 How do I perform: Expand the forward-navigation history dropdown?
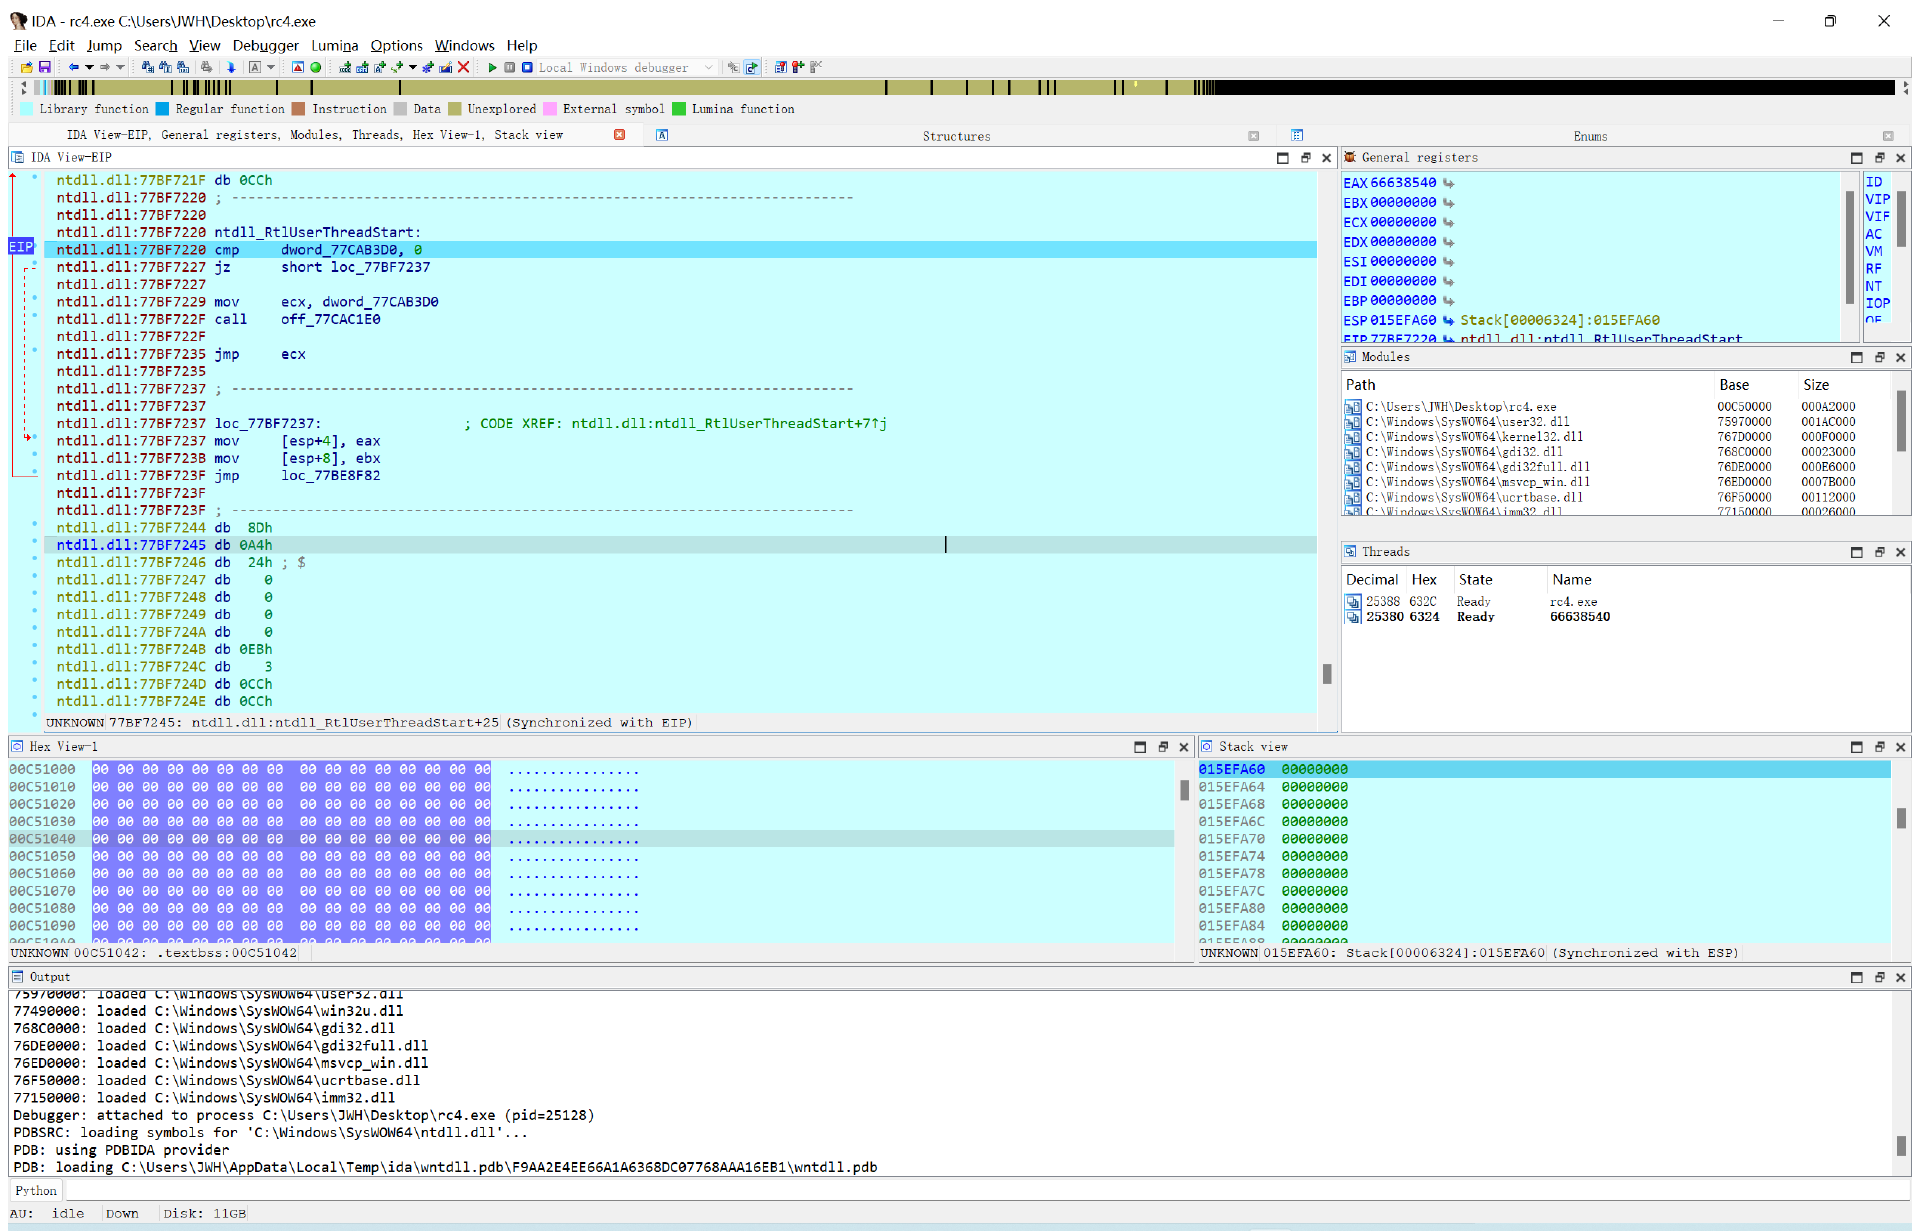click(x=120, y=67)
